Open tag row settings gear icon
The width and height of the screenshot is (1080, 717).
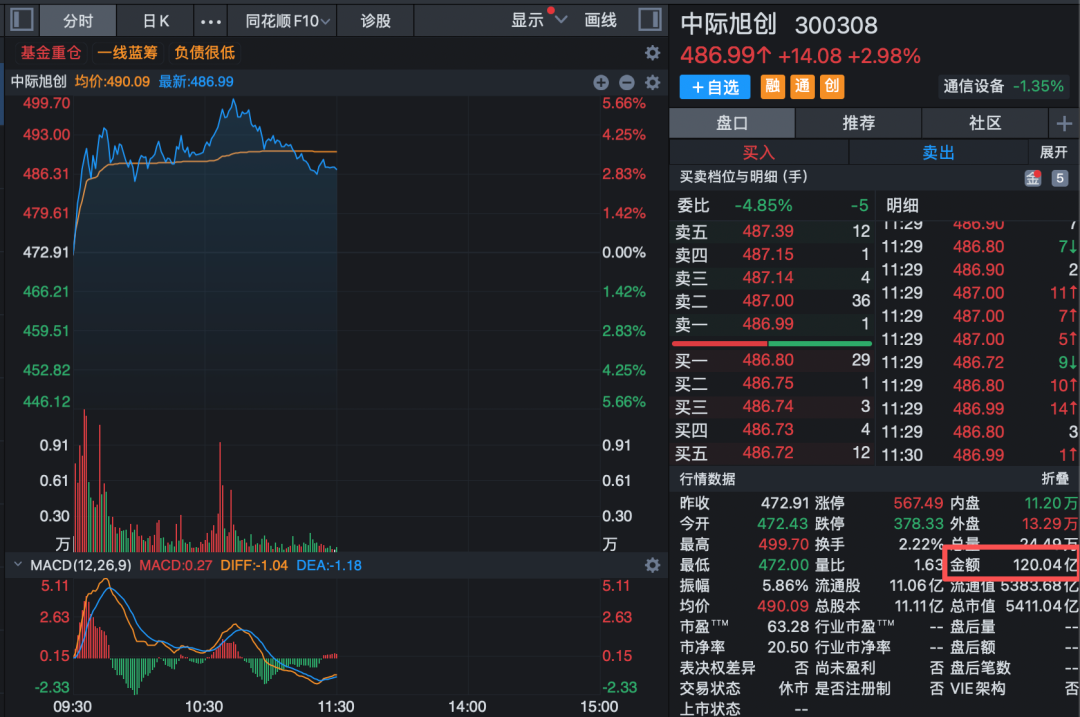point(652,53)
